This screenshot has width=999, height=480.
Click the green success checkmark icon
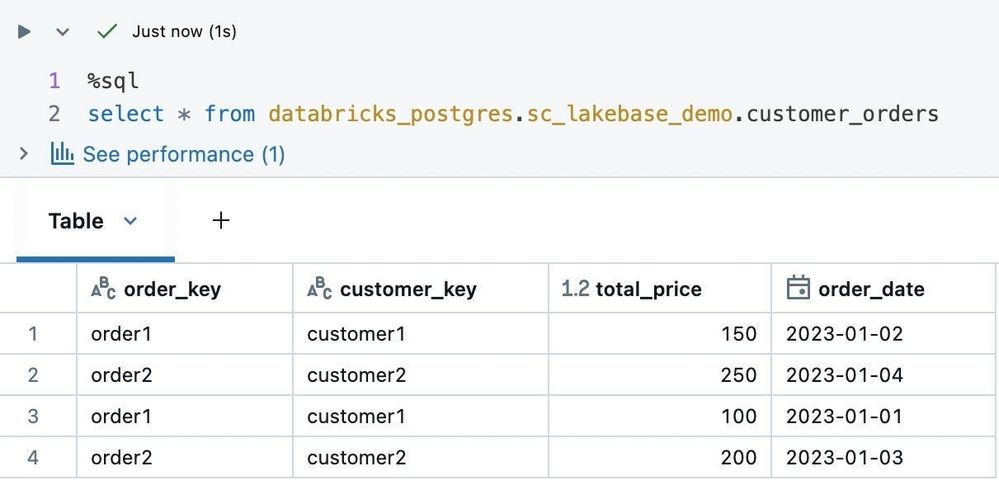point(107,32)
